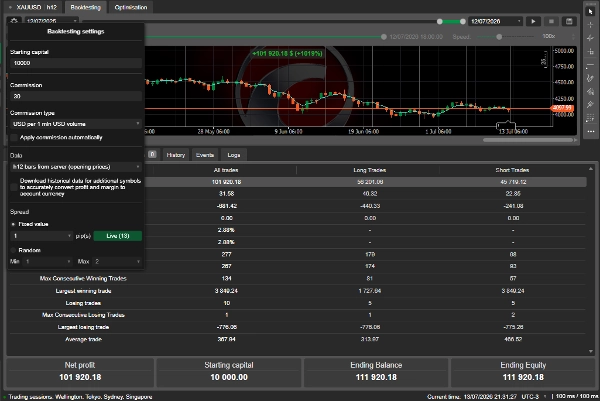Open the XAUUSD h12 chart tab
Viewport: 600px width, 401px height.
(36, 7)
